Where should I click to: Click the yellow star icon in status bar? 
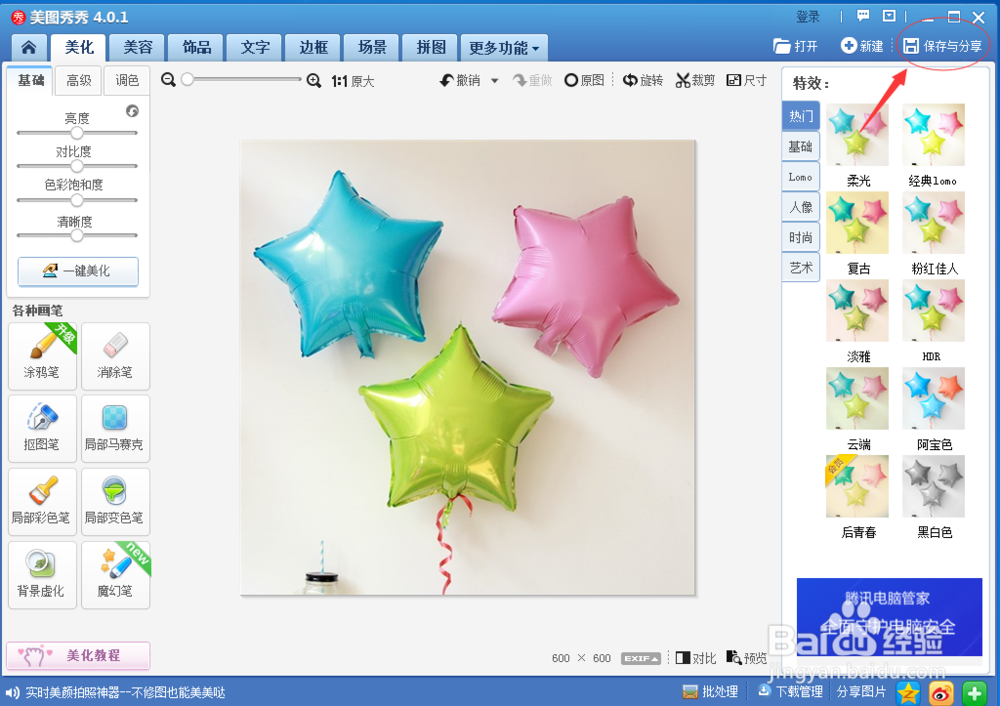pyautogui.click(x=908, y=693)
